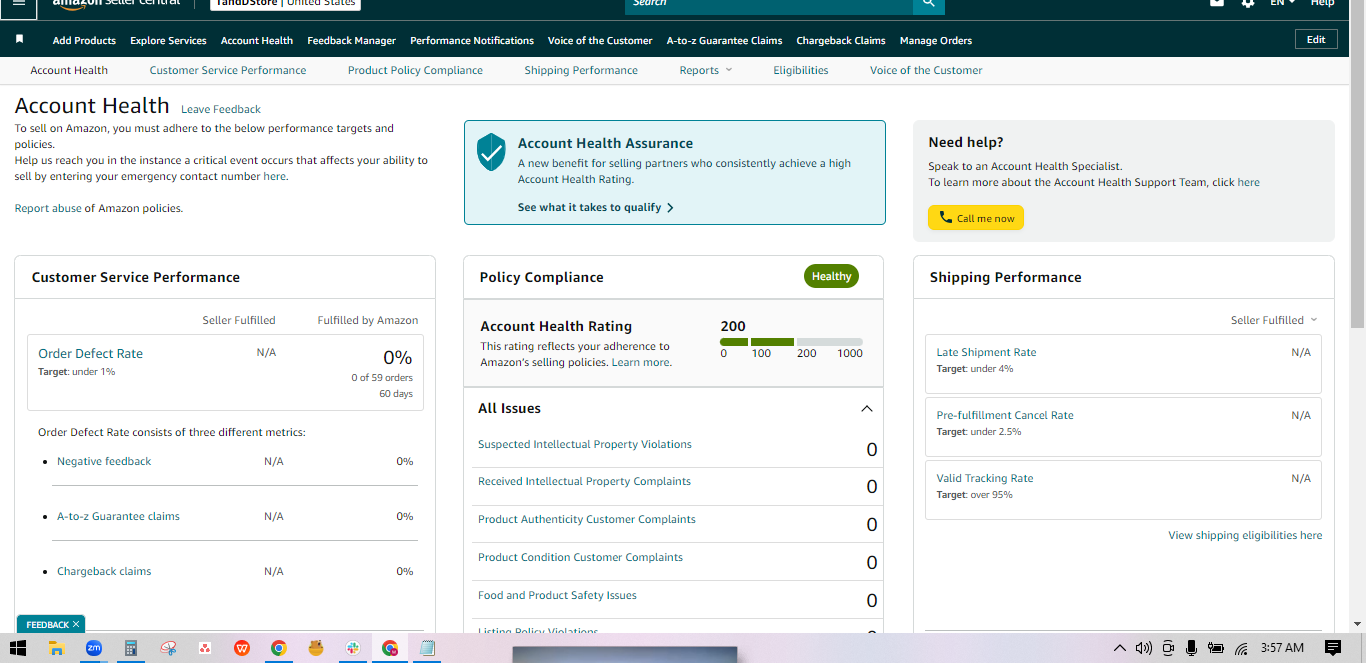
Task: Open the Valid Tracking Rate link
Action: pos(985,478)
